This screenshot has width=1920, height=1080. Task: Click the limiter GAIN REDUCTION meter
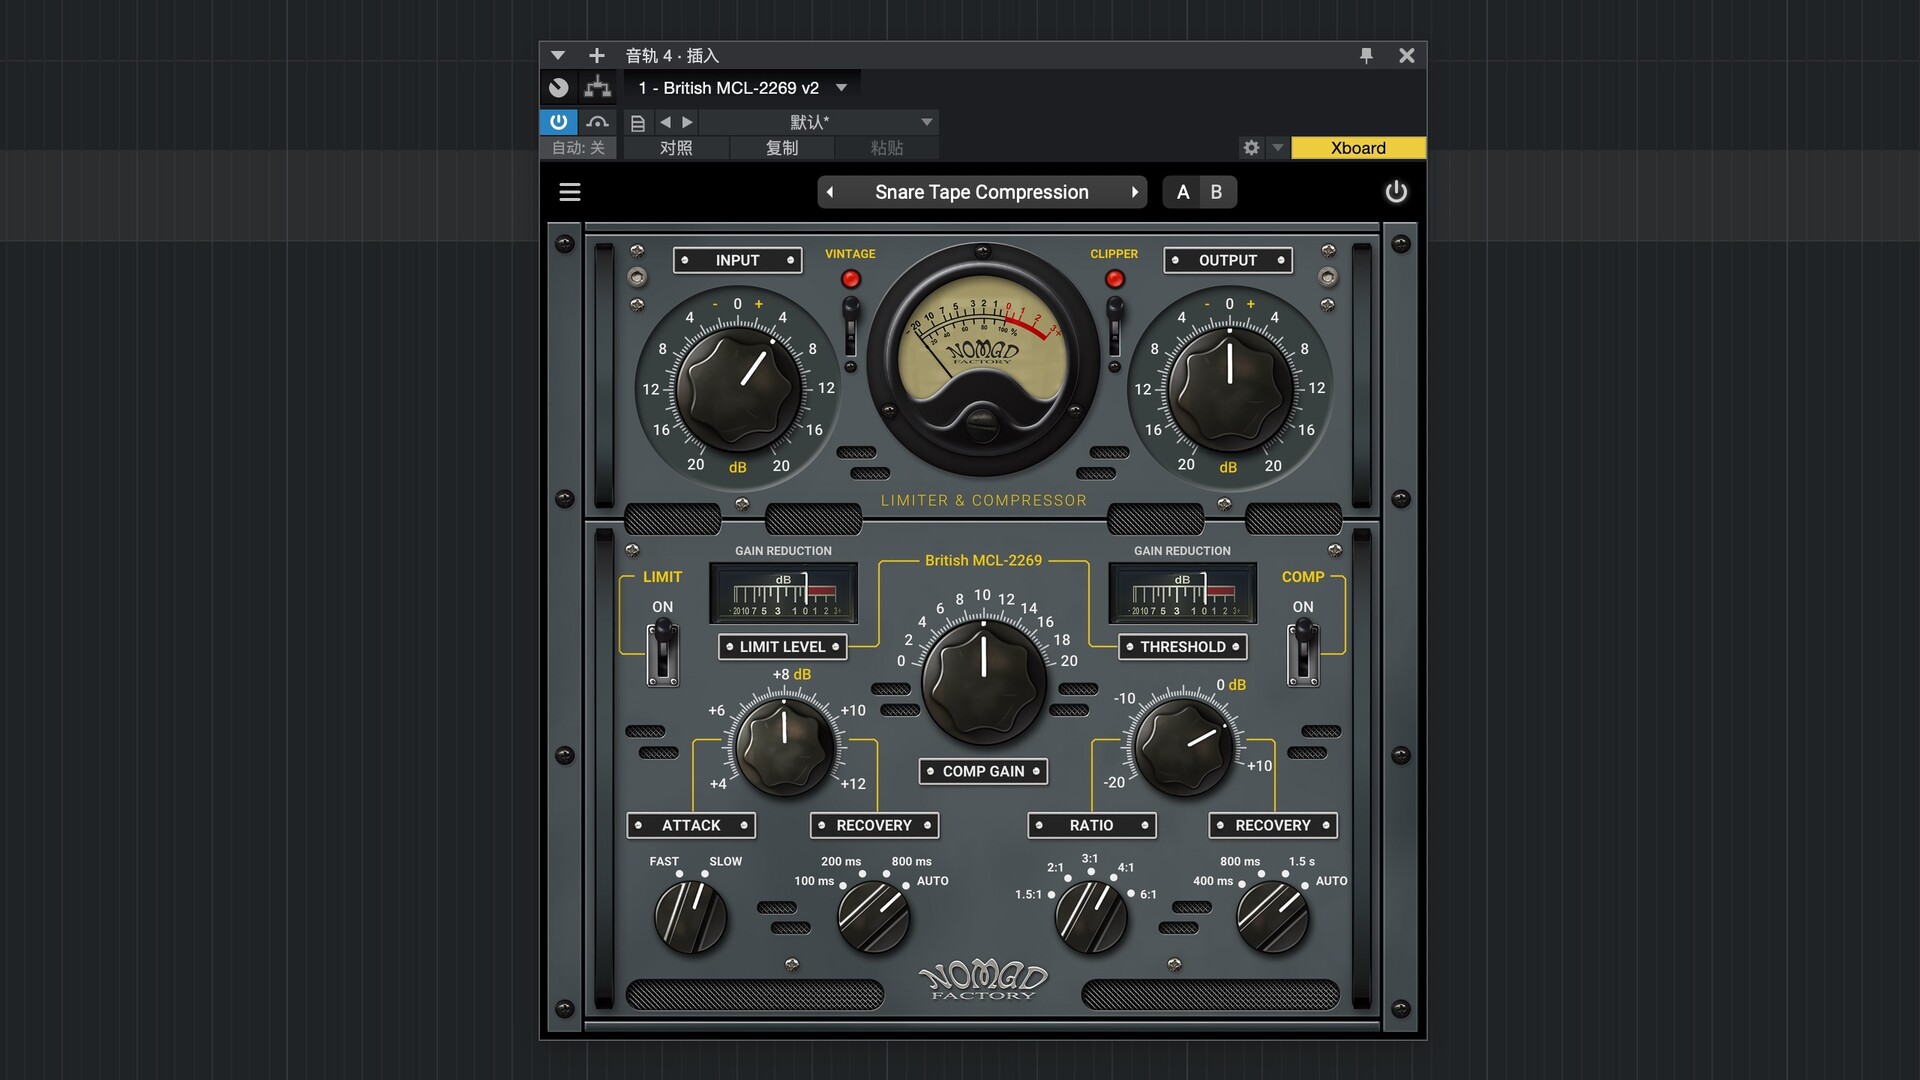click(784, 593)
